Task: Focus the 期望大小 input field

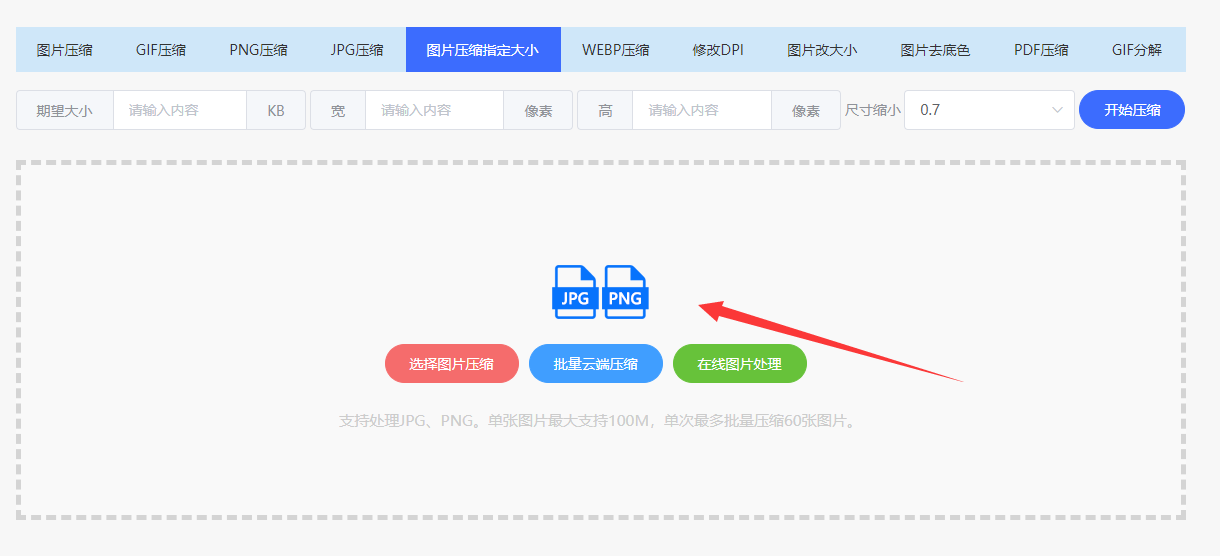Action: pos(180,110)
